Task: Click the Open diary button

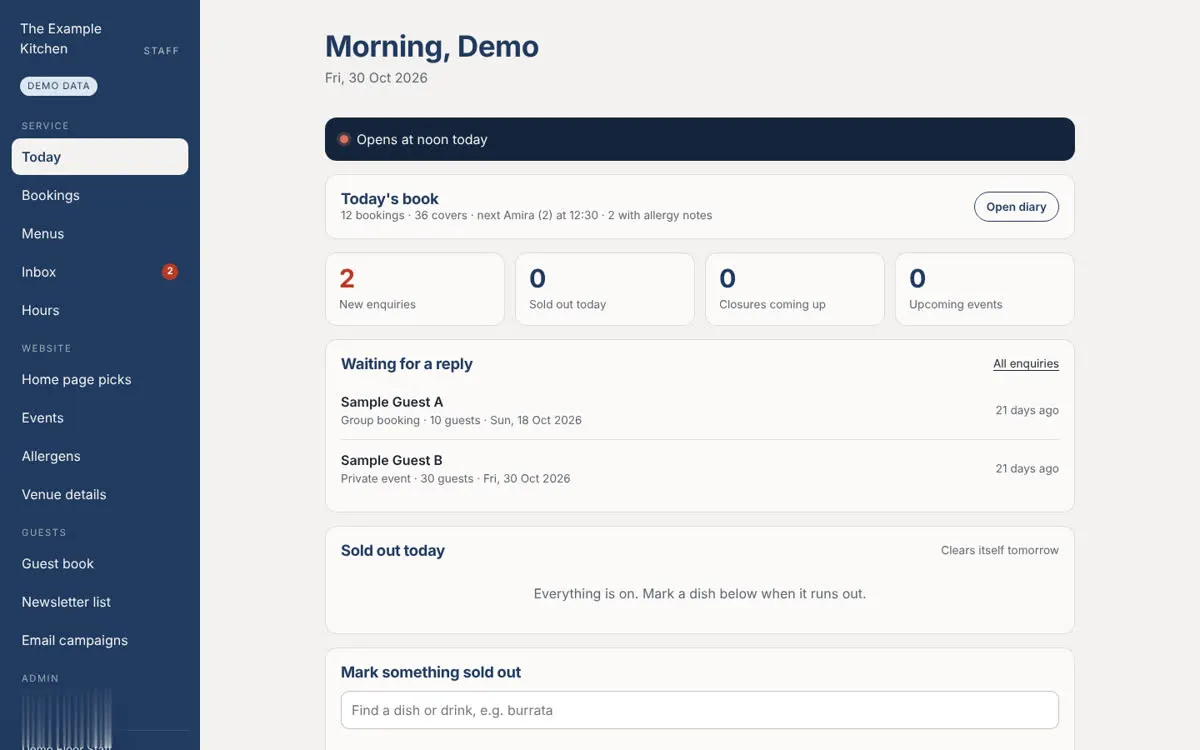Action: tap(1016, 207)
